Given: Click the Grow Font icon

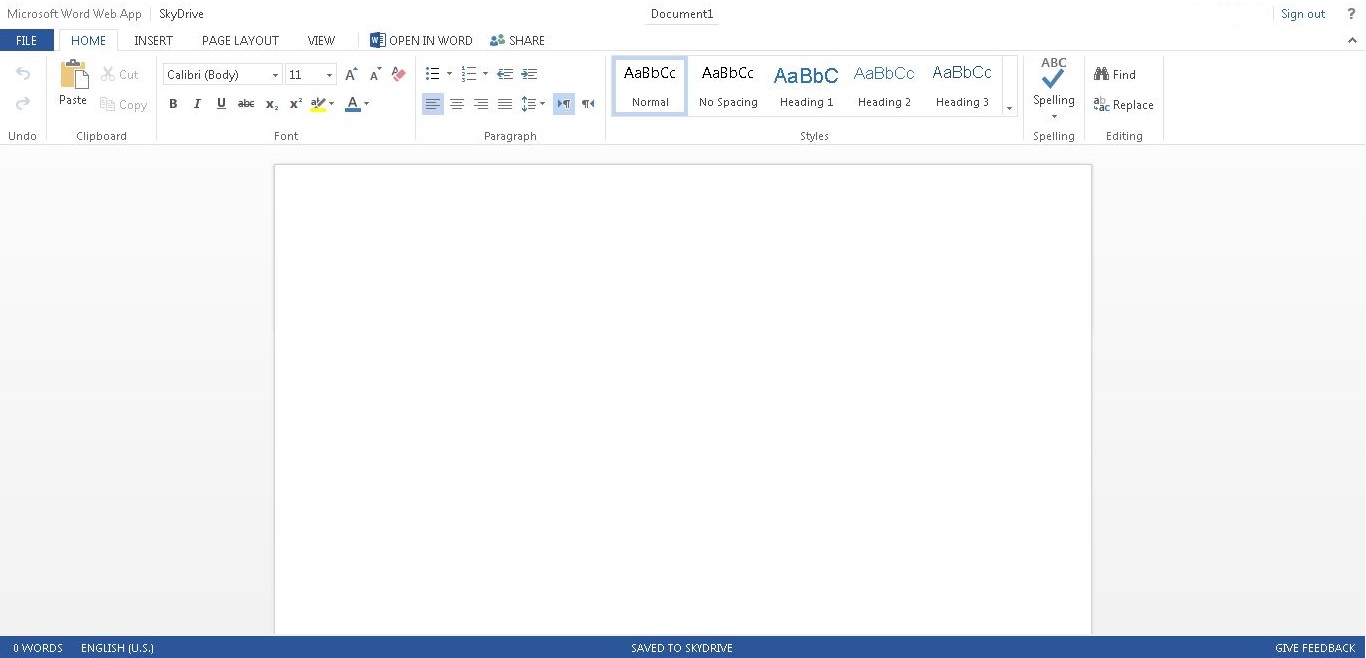Looking at the screenshot, I should click(351, 74).
